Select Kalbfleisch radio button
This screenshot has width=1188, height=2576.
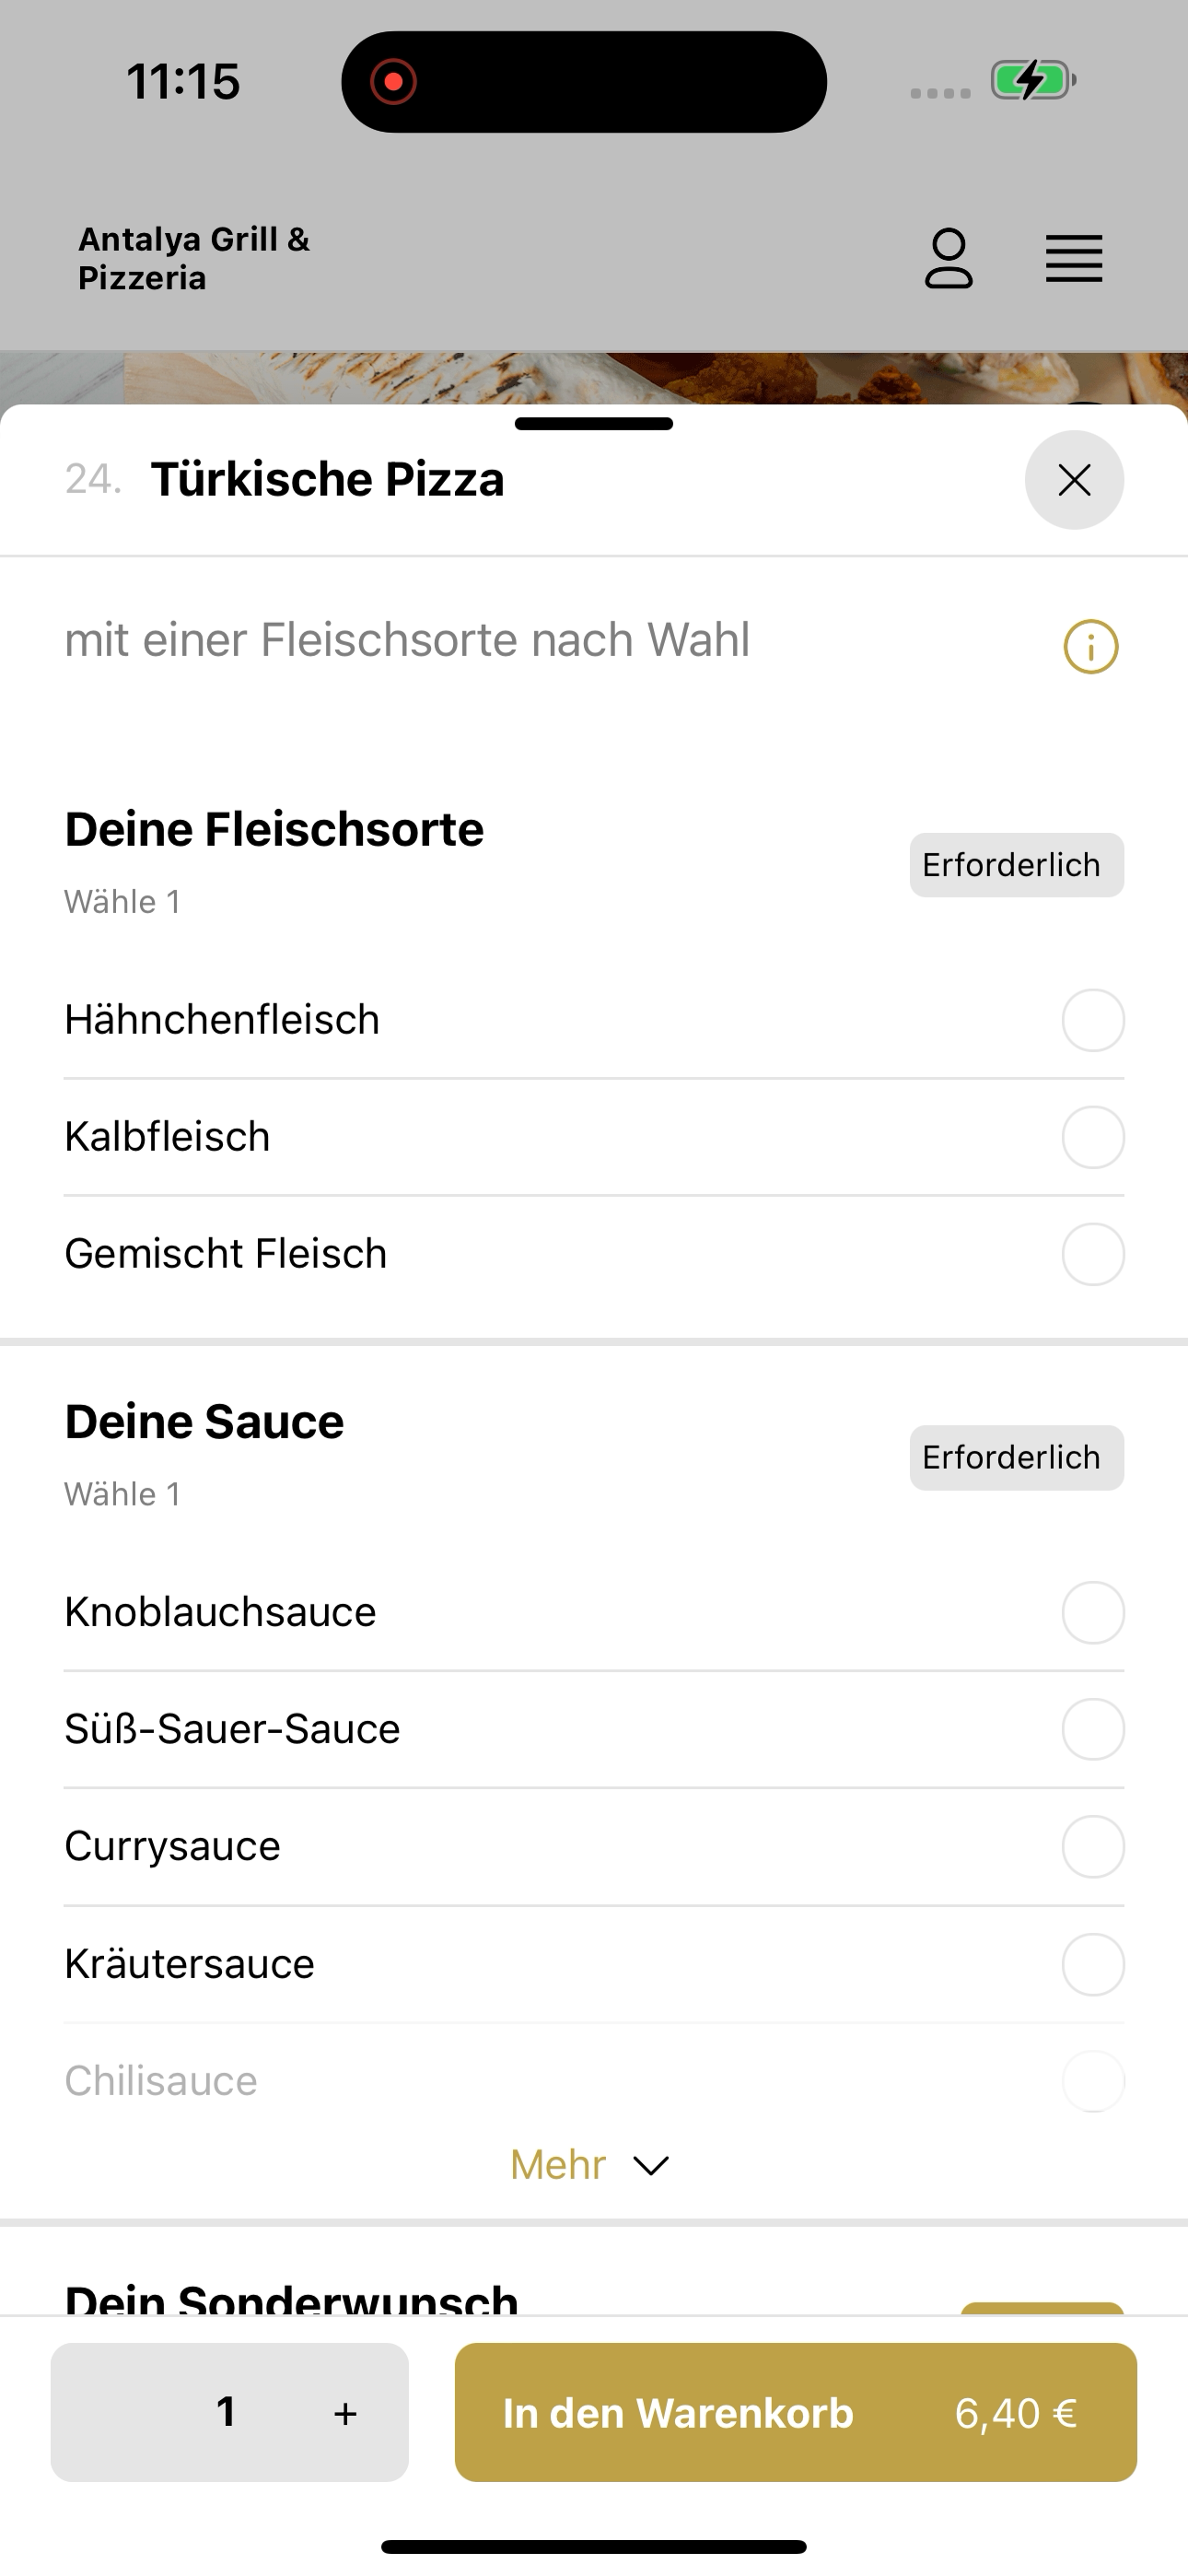(x=1092, y=1137)
